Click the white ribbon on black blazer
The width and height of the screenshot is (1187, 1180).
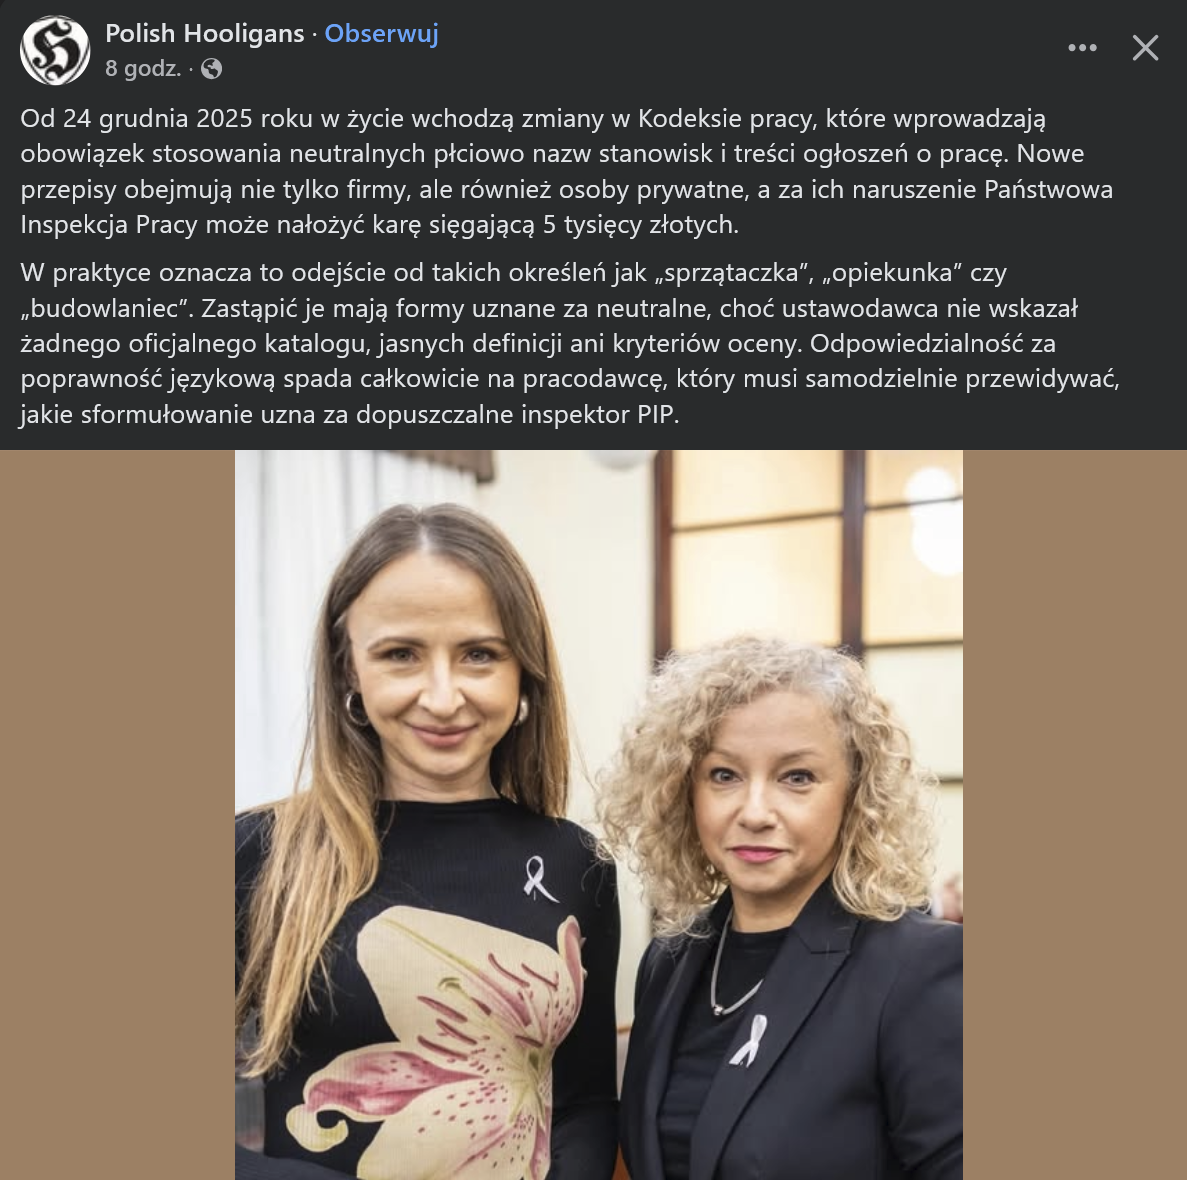point(749,1040)
